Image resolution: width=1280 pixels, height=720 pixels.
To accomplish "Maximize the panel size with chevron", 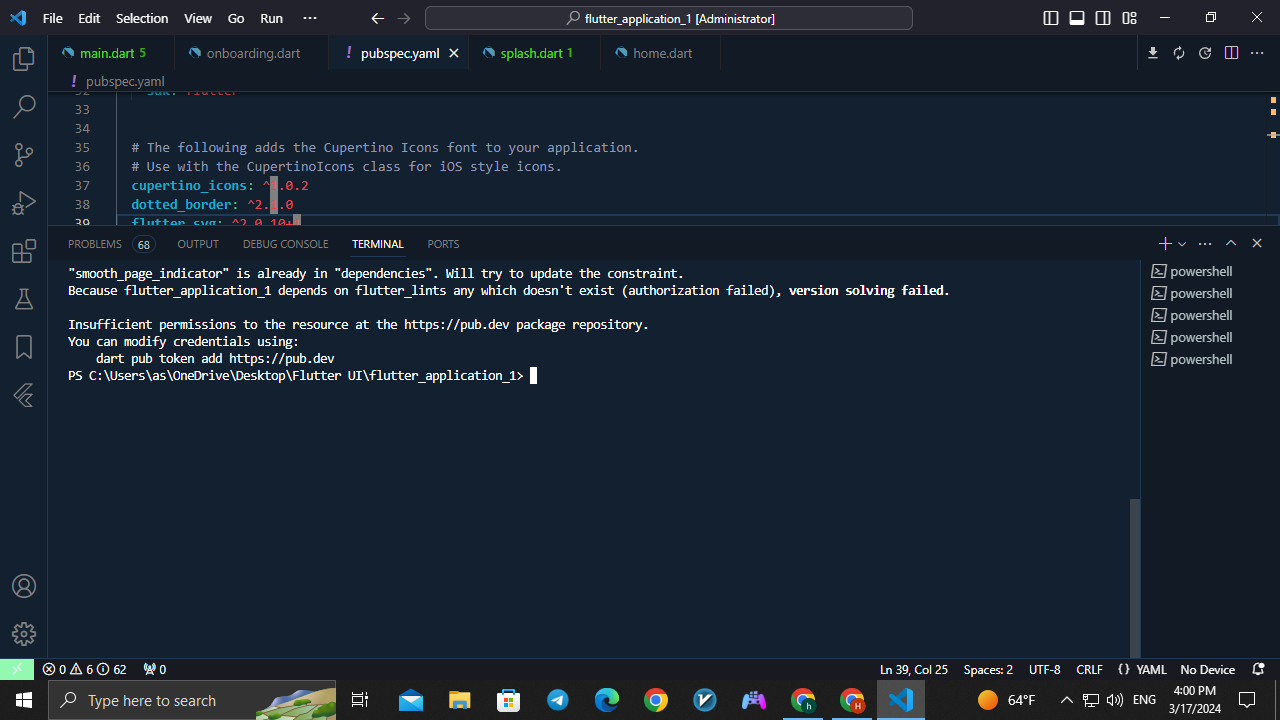I will (x=1231, y=244).
